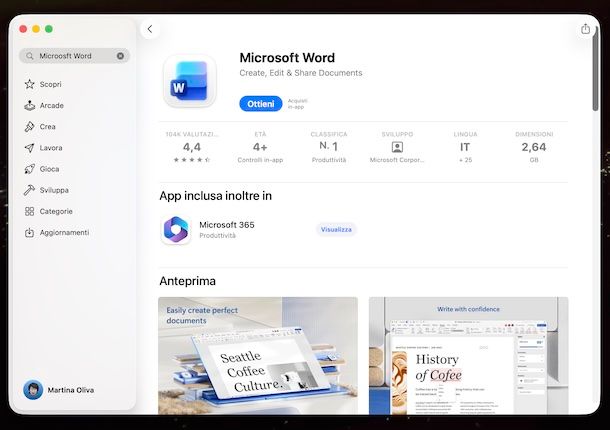Click the App inclusa inoltre in heading

(x=216, y=196)
